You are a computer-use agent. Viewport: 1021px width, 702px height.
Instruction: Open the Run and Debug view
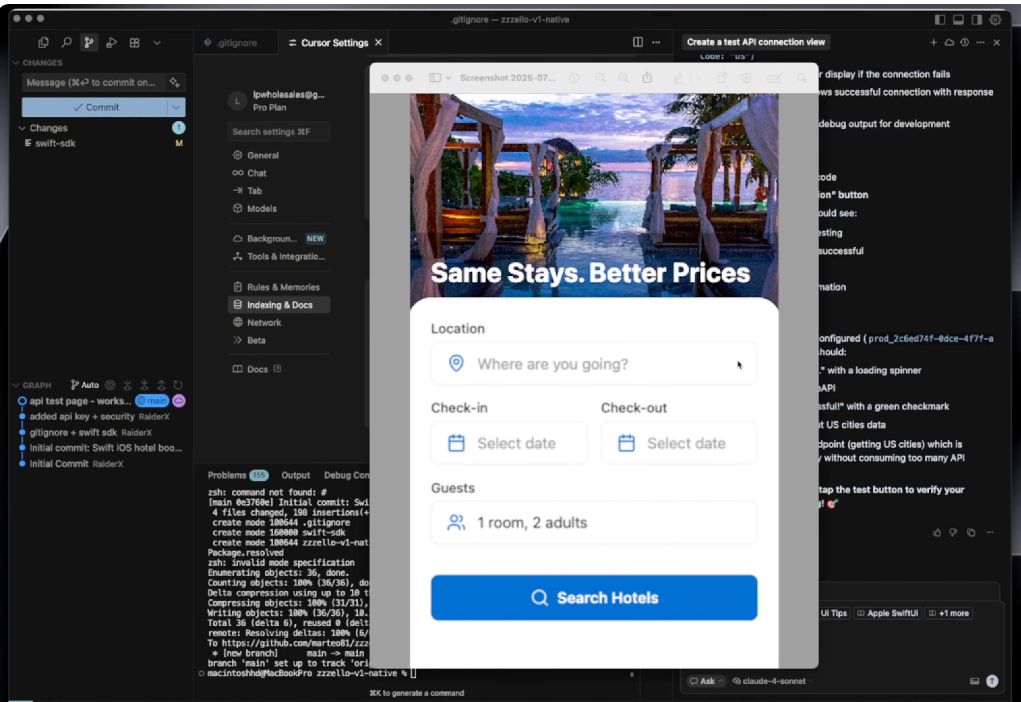coord(111,42)
